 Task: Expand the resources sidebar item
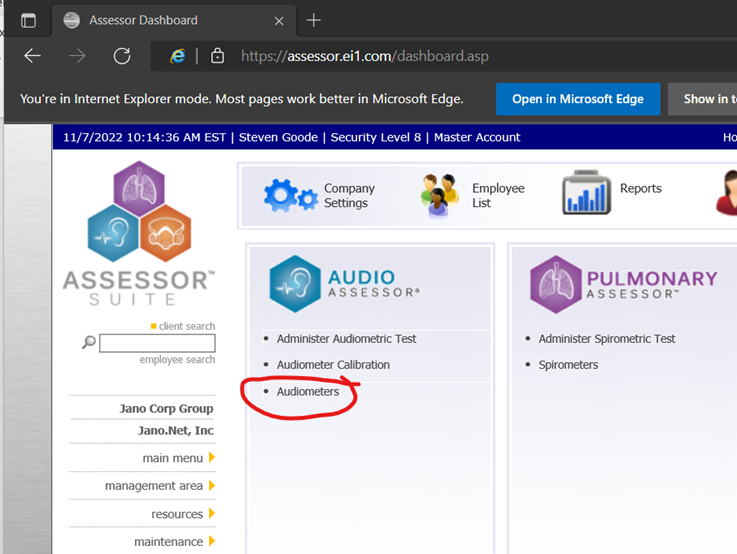click(x=177, y=514)
